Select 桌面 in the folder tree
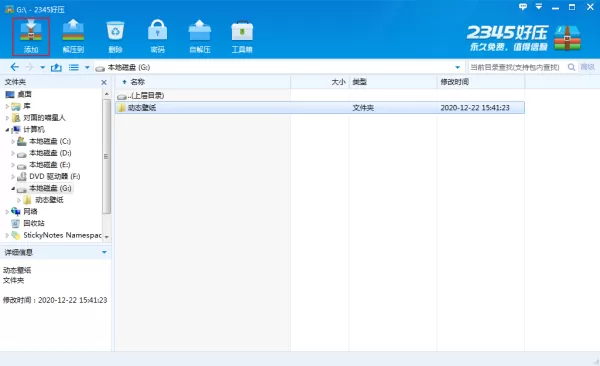600x366 pixels. (24, 94)
